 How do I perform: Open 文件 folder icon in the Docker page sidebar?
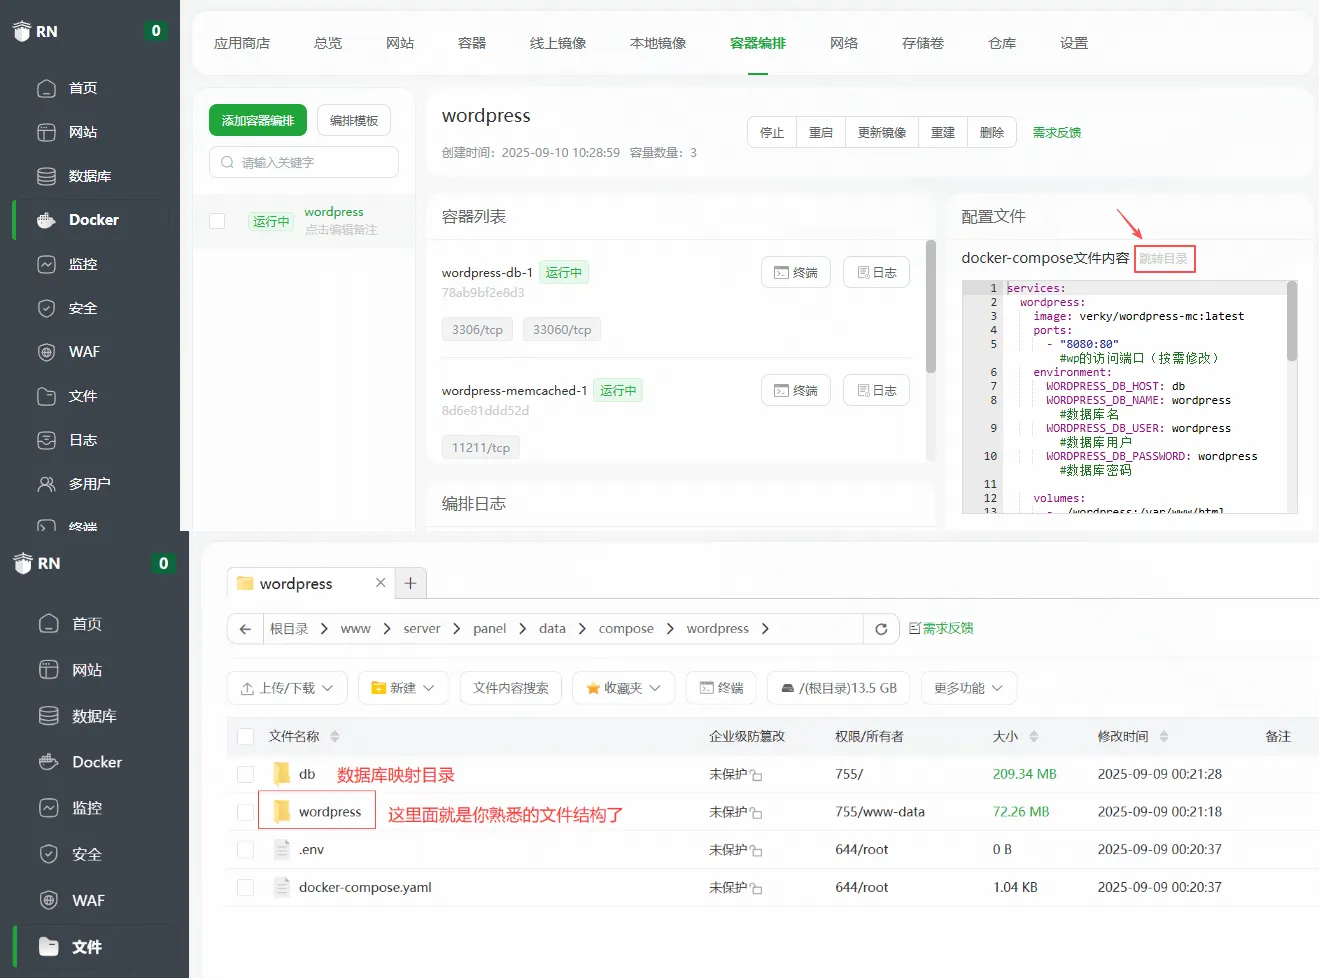(x=46, y=396)
